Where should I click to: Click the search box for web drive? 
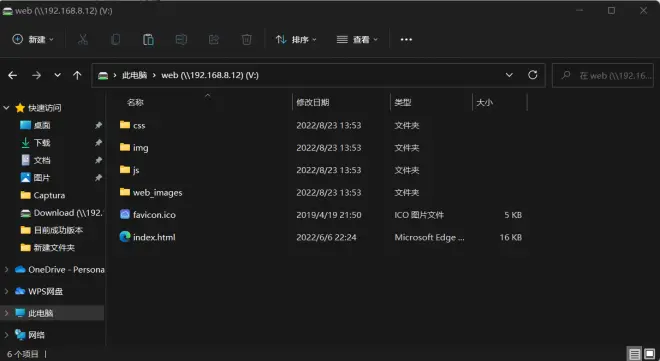(x=603, y=75)
